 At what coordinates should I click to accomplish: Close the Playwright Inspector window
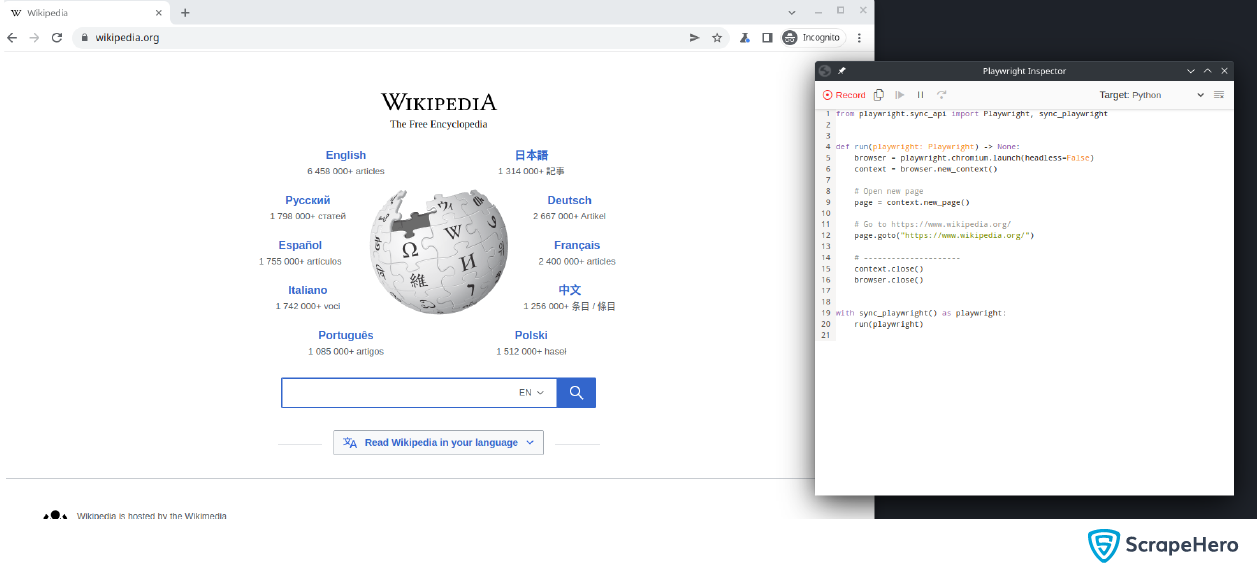(1225, 71)
